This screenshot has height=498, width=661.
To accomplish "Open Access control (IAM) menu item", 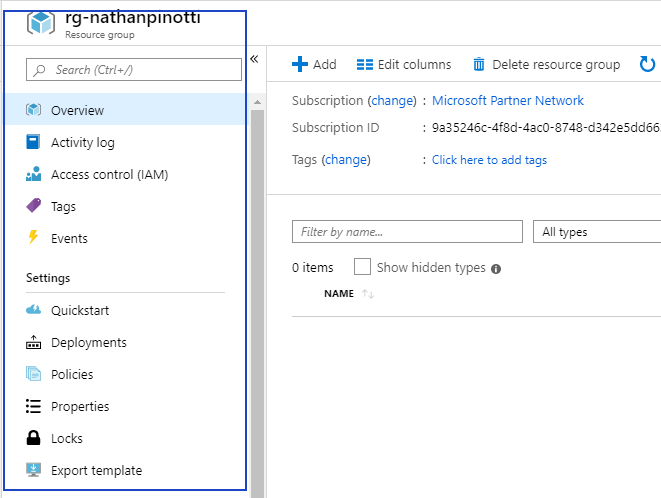I will pos(125,174).
